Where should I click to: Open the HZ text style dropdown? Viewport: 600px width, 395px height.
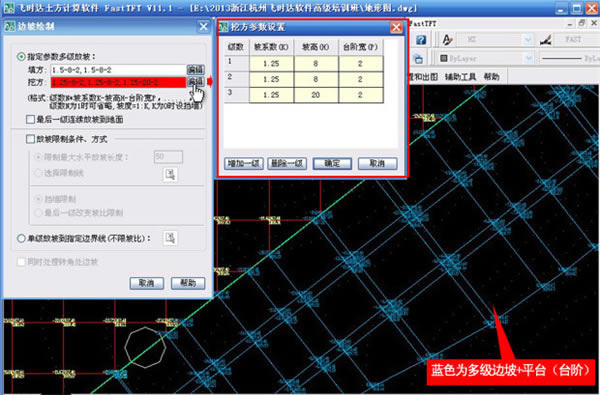pyautogui.click(x=528, y=39)
